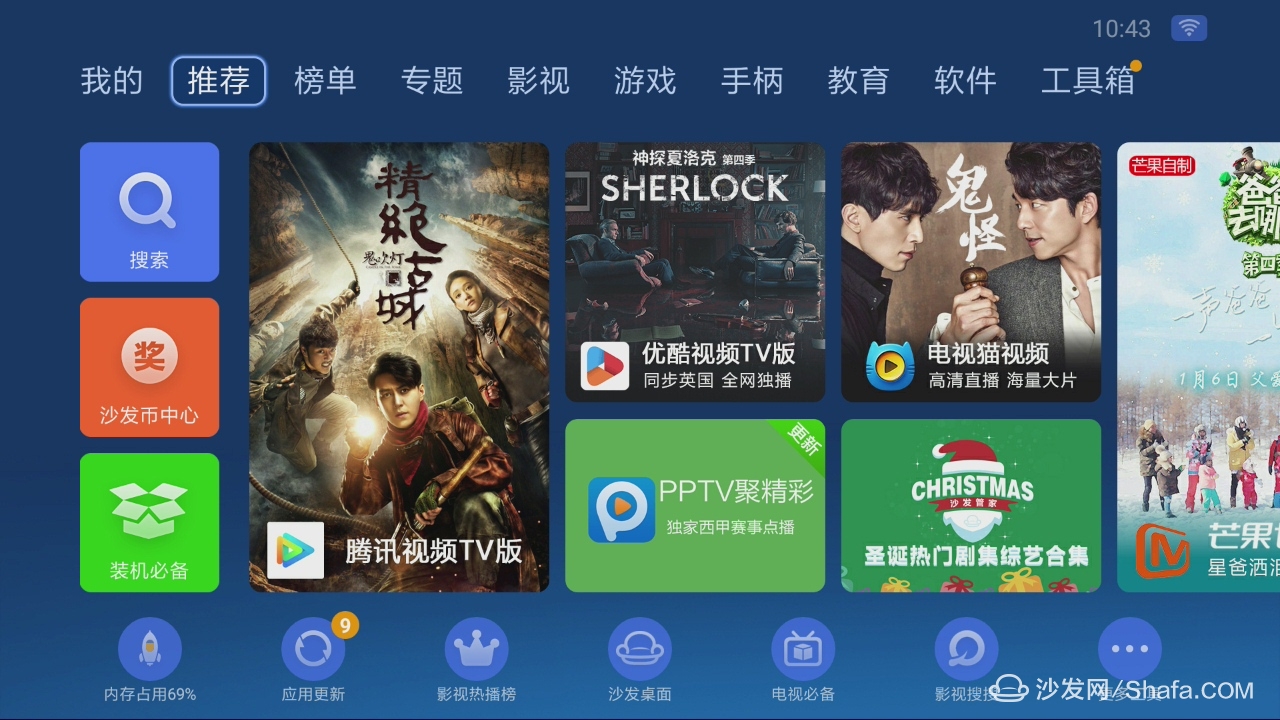Viewport: 1280px width, 720px height.
Task: Open the 搜索 search tile
Action: tap(149, 212)
